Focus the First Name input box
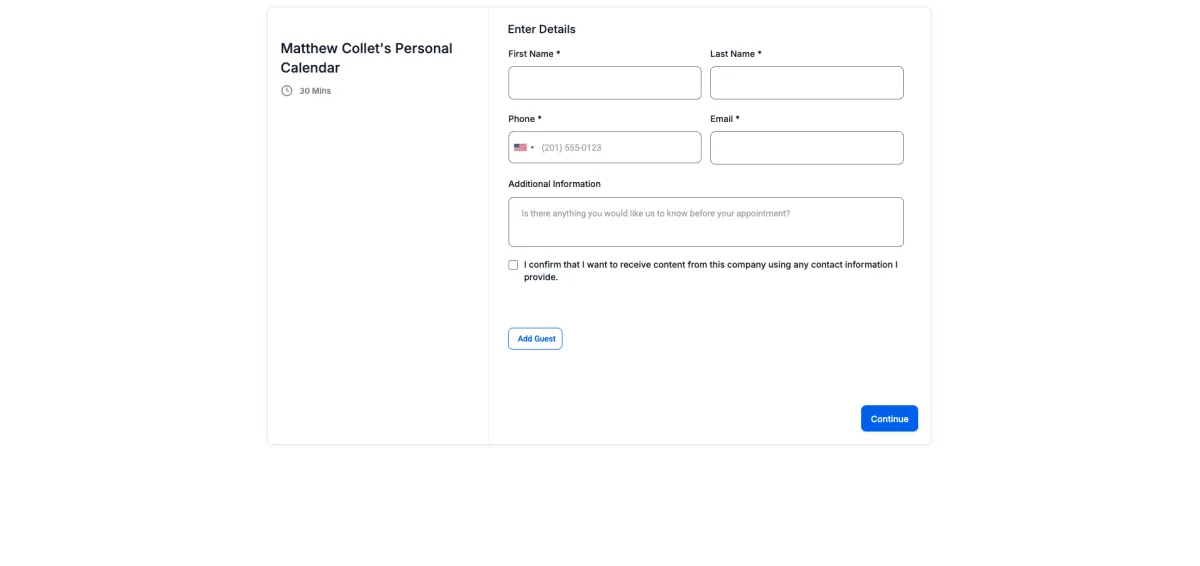Viewport: 1200px width, 566px height. (605, 83)
